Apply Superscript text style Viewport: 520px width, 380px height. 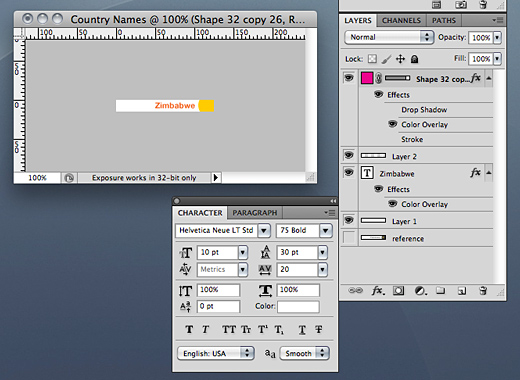[263, 330]
